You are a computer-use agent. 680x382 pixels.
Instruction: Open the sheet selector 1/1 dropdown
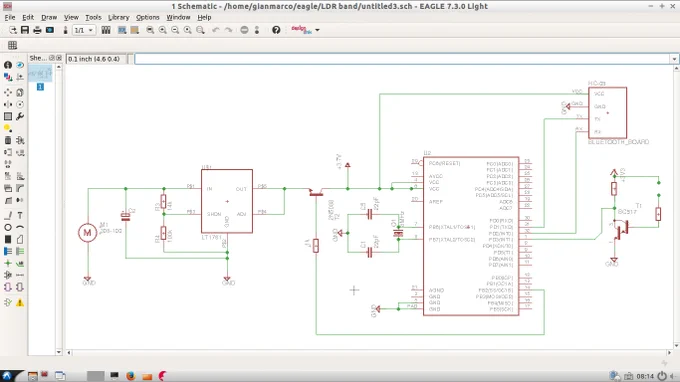84,30
